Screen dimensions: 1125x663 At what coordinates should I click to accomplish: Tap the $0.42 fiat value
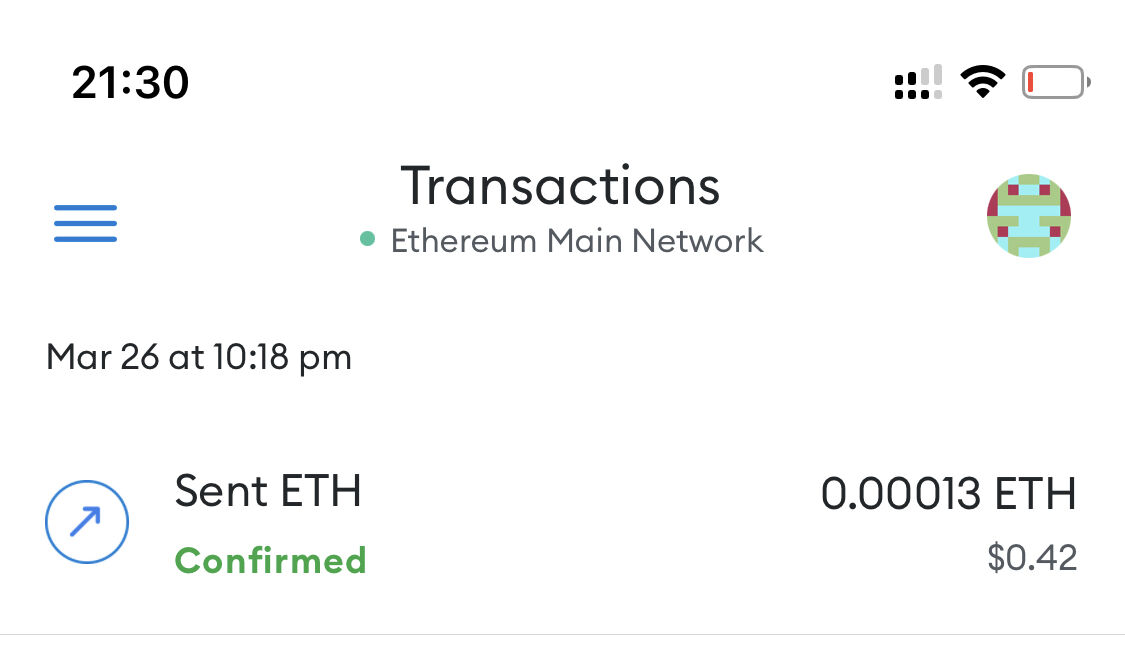[1031, 558]
